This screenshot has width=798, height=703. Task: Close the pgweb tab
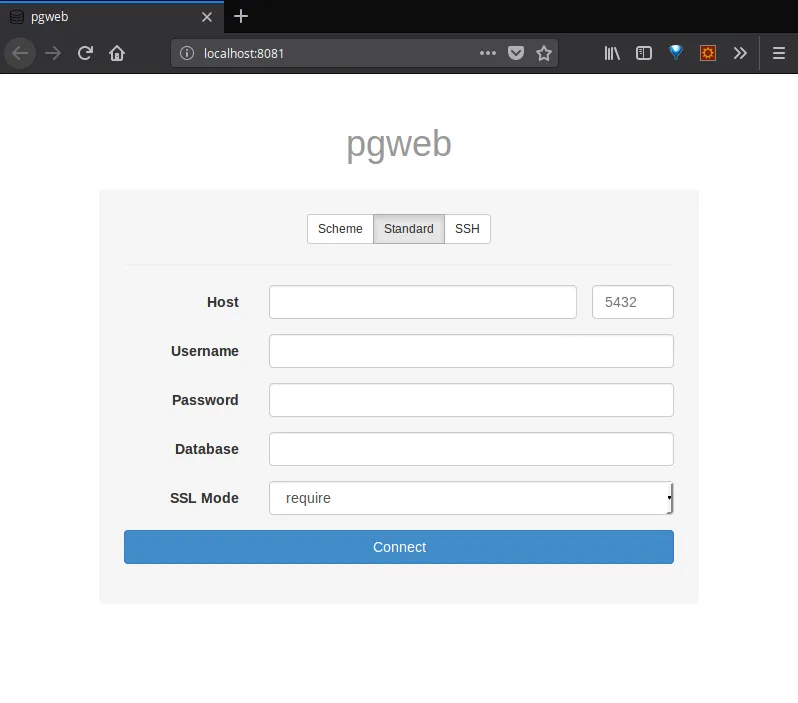pos(207,17)
